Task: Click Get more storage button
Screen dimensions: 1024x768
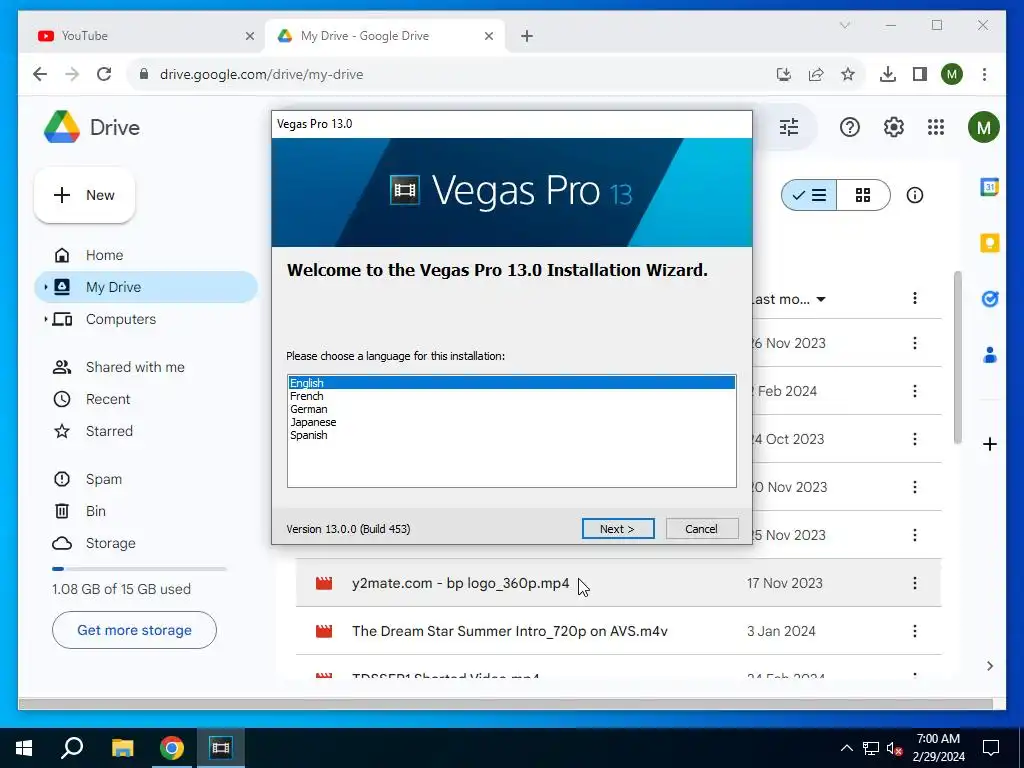Action: point(134,630)
